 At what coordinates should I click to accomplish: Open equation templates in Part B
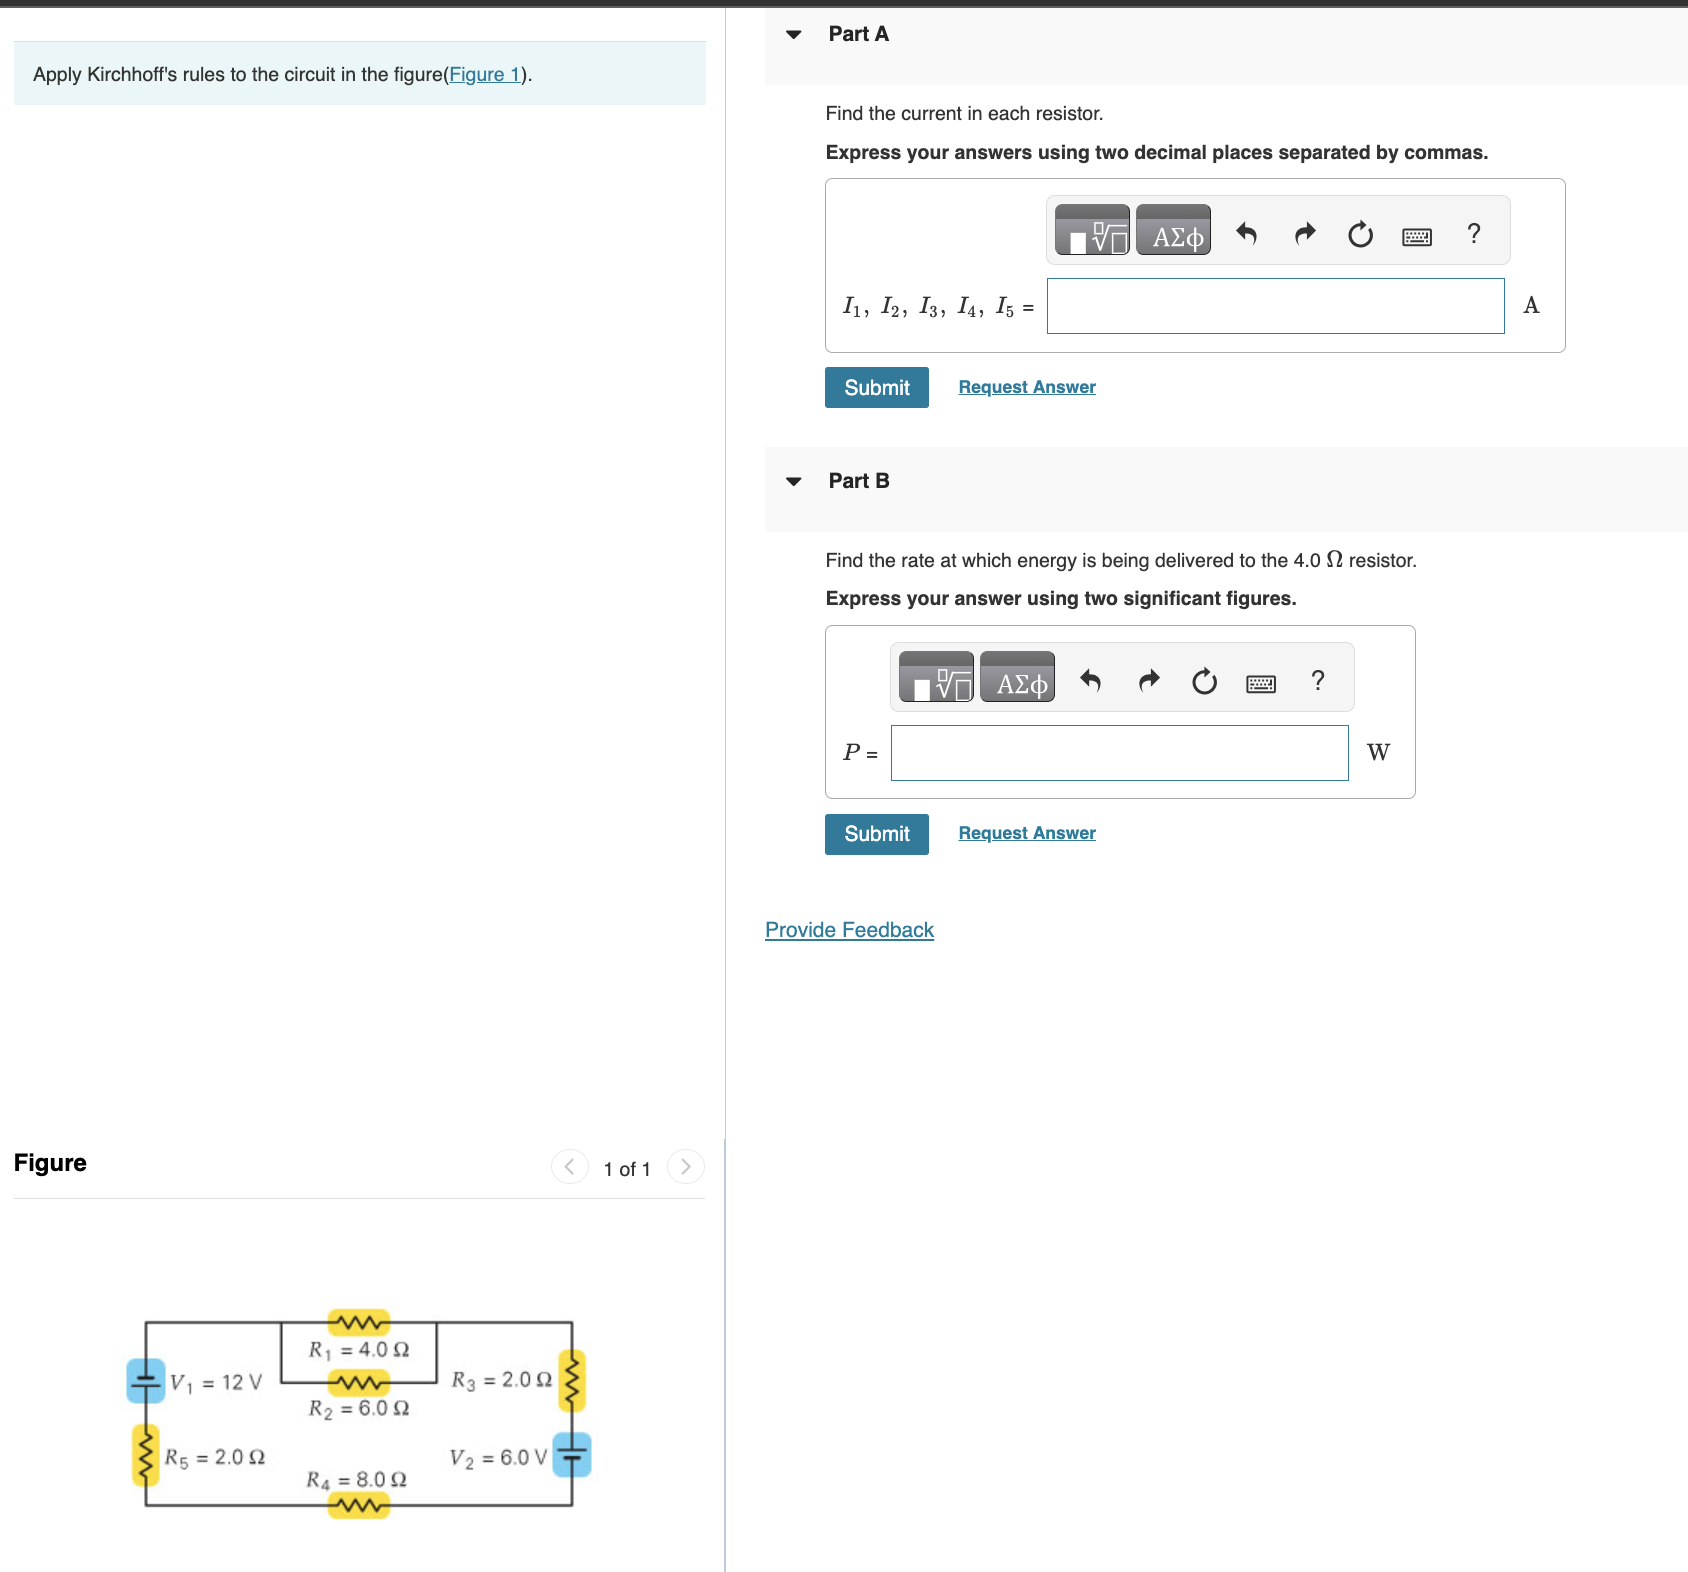(x=936, y=678)
